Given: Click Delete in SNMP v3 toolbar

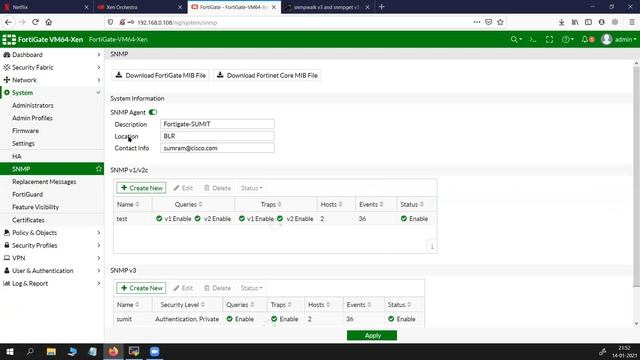Looking at the screenshot, I should tap(218, 288).
